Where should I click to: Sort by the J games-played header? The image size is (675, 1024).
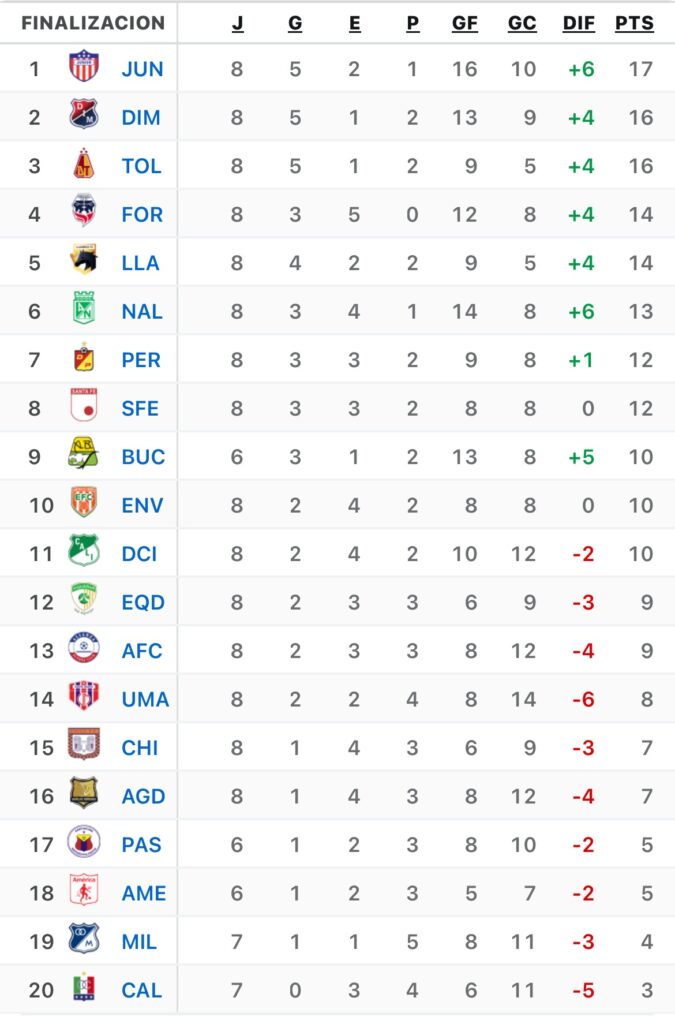pyautogui.click(x=237, y=23)
